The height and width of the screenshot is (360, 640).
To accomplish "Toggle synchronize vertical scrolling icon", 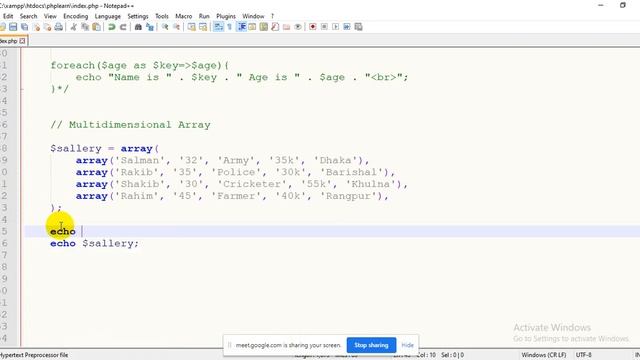I will pos(191,27).
